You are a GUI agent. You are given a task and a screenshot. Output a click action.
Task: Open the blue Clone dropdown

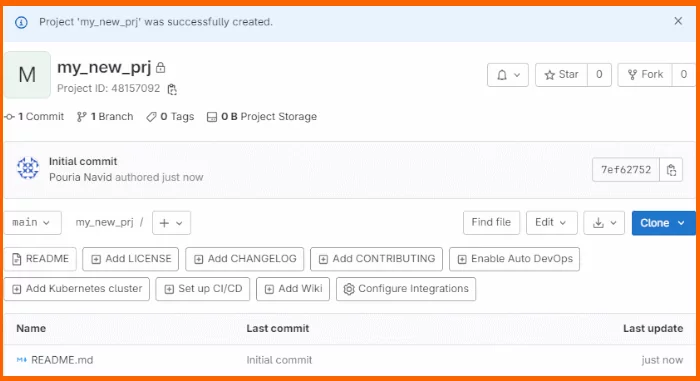663,223
